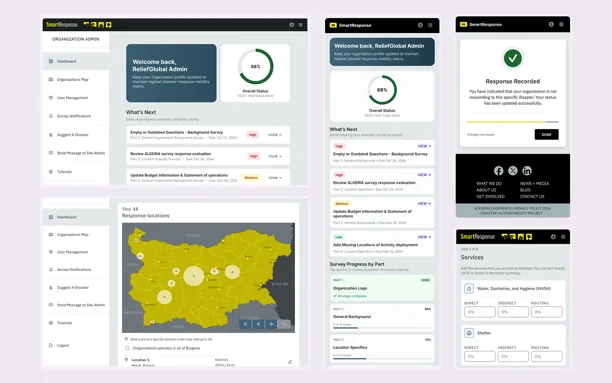Click the LinkedIn icon in the black footer
This screenshot has width=612, height=383.
527,171
